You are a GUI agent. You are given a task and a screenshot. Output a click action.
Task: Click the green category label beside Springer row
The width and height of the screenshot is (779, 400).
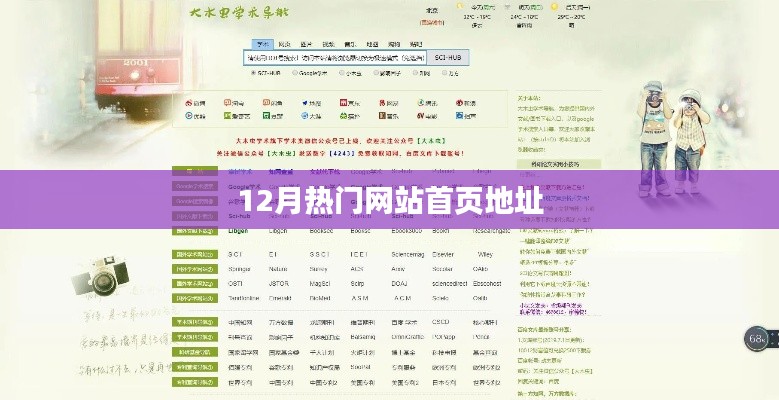point(195,269)
